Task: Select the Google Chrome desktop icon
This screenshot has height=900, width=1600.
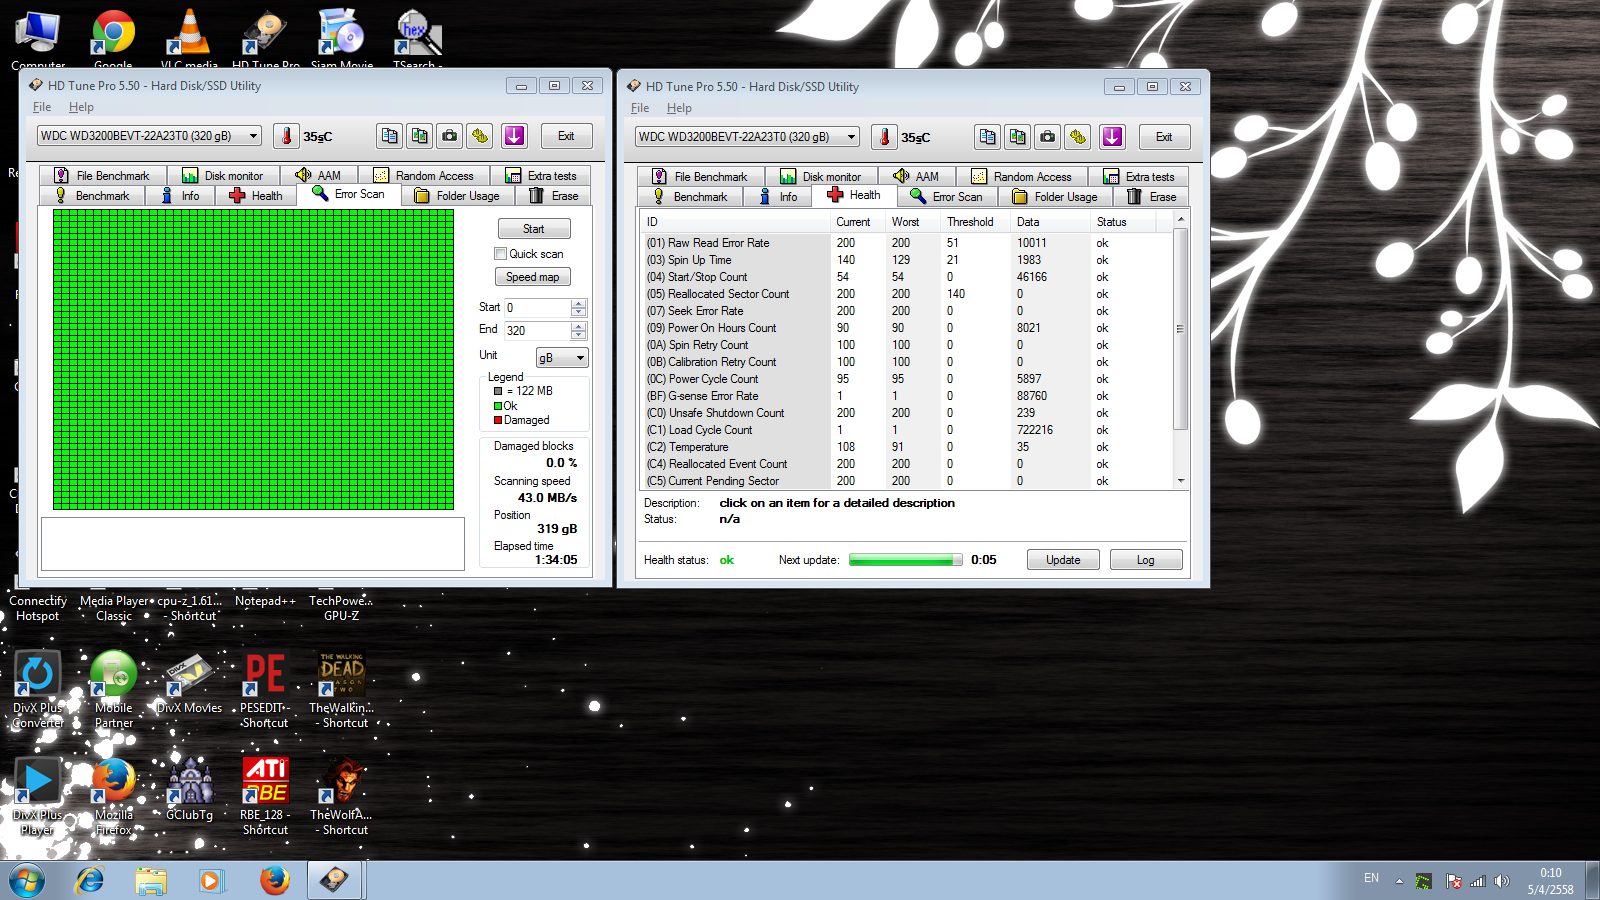Action: coord(113,38)
